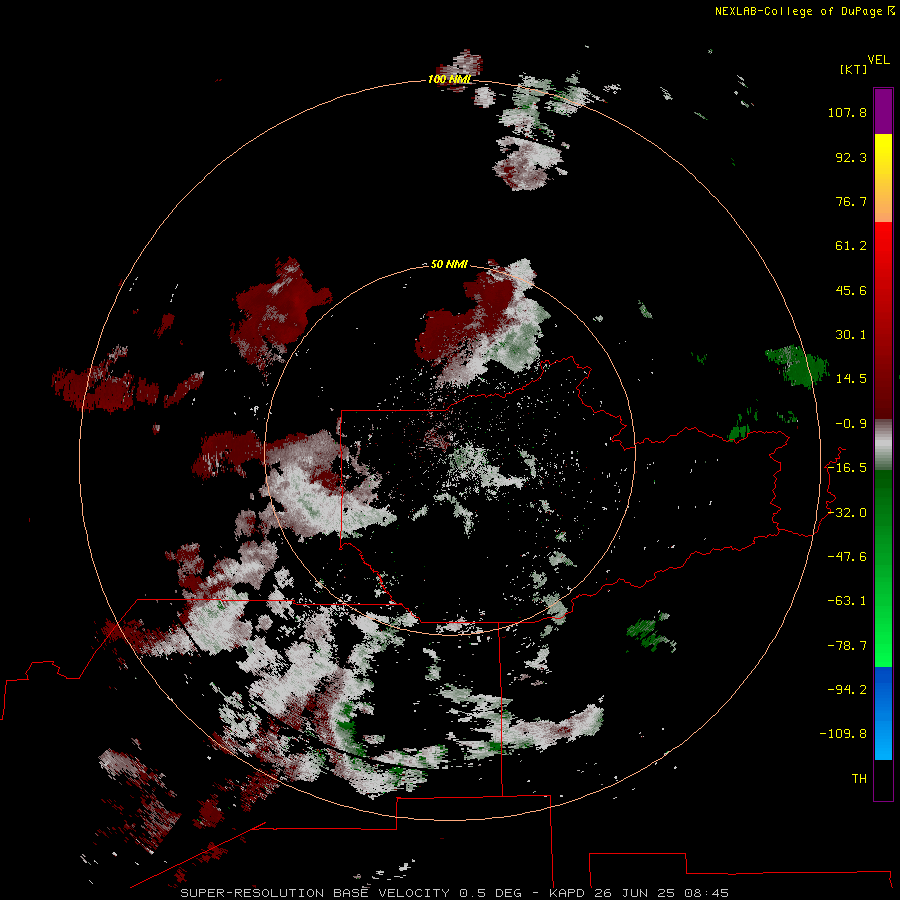Click the SUPER-RESOLUTION BASE VELOCITY caption text
The height and width of the screenshot is (900, 900).
click(317, 893)
